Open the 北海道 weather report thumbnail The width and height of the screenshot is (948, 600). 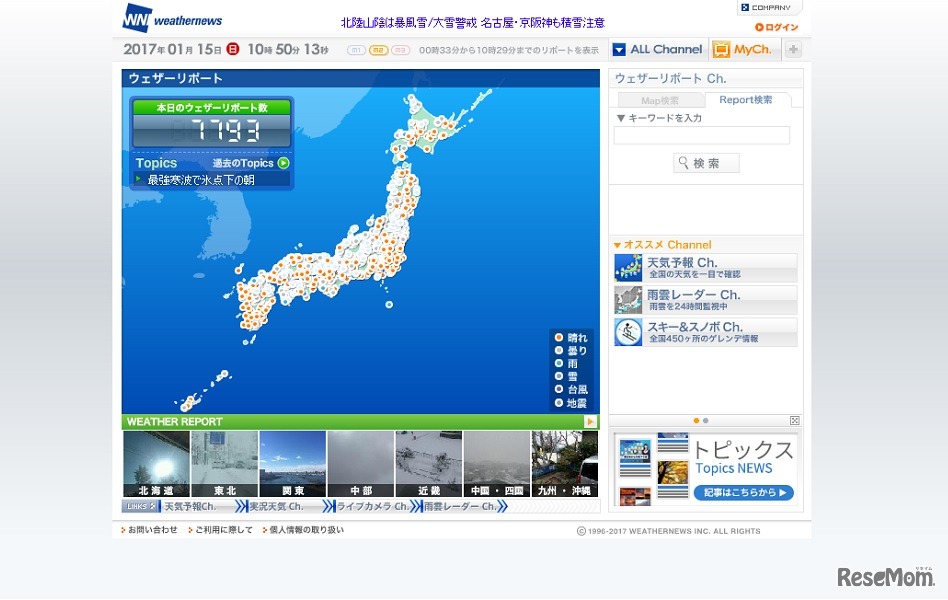[x=156, y=463]
